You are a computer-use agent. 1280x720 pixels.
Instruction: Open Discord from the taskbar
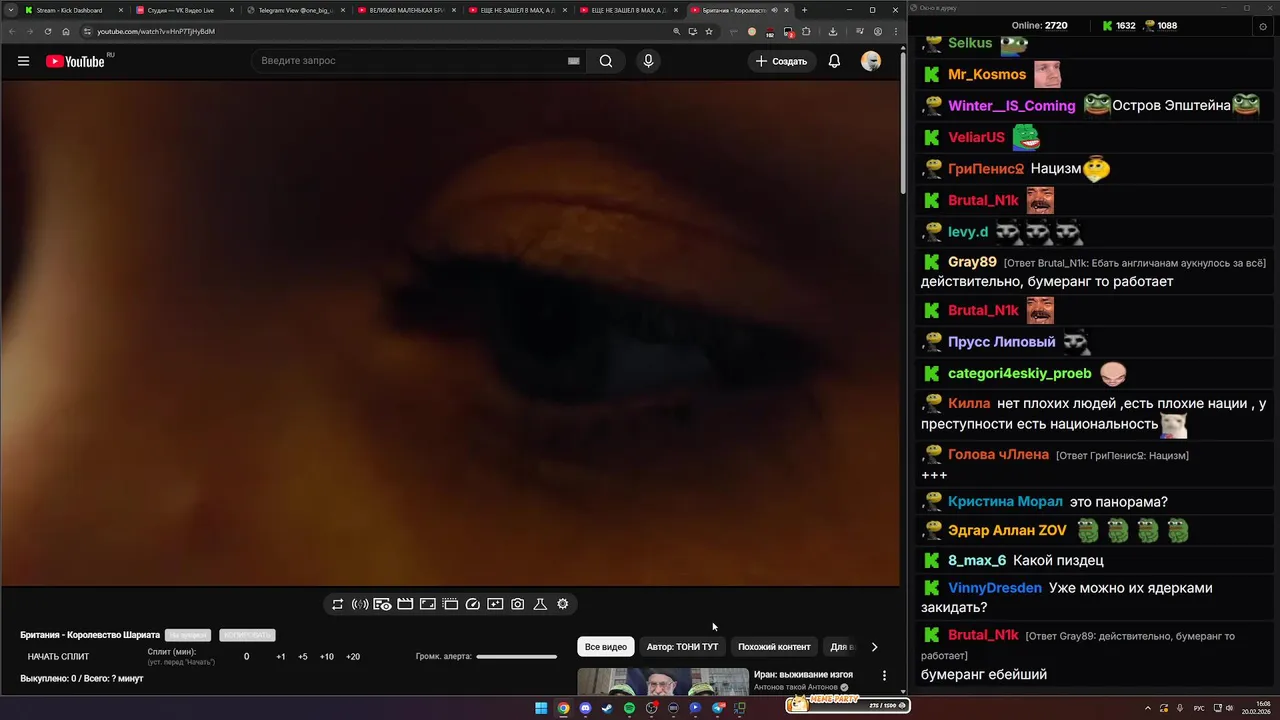click(x=585, y=708)
